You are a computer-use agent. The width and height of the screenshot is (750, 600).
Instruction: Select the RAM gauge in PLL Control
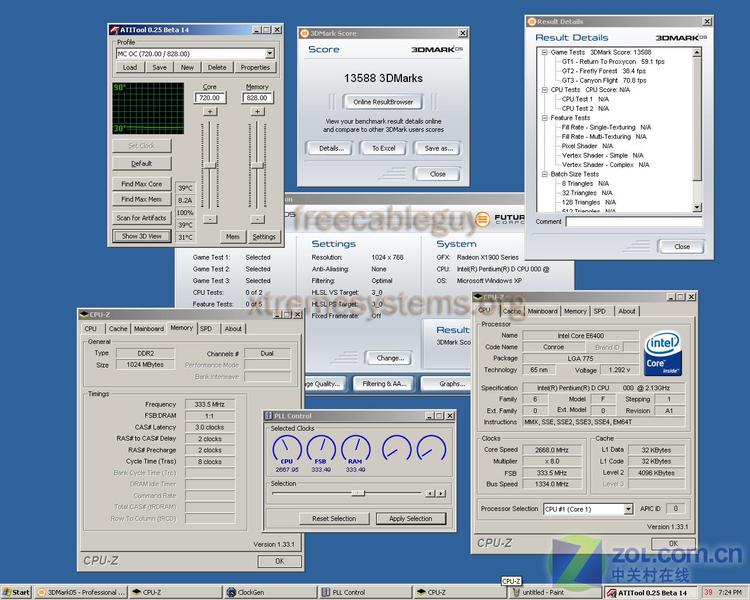click(x=355, y=450)
